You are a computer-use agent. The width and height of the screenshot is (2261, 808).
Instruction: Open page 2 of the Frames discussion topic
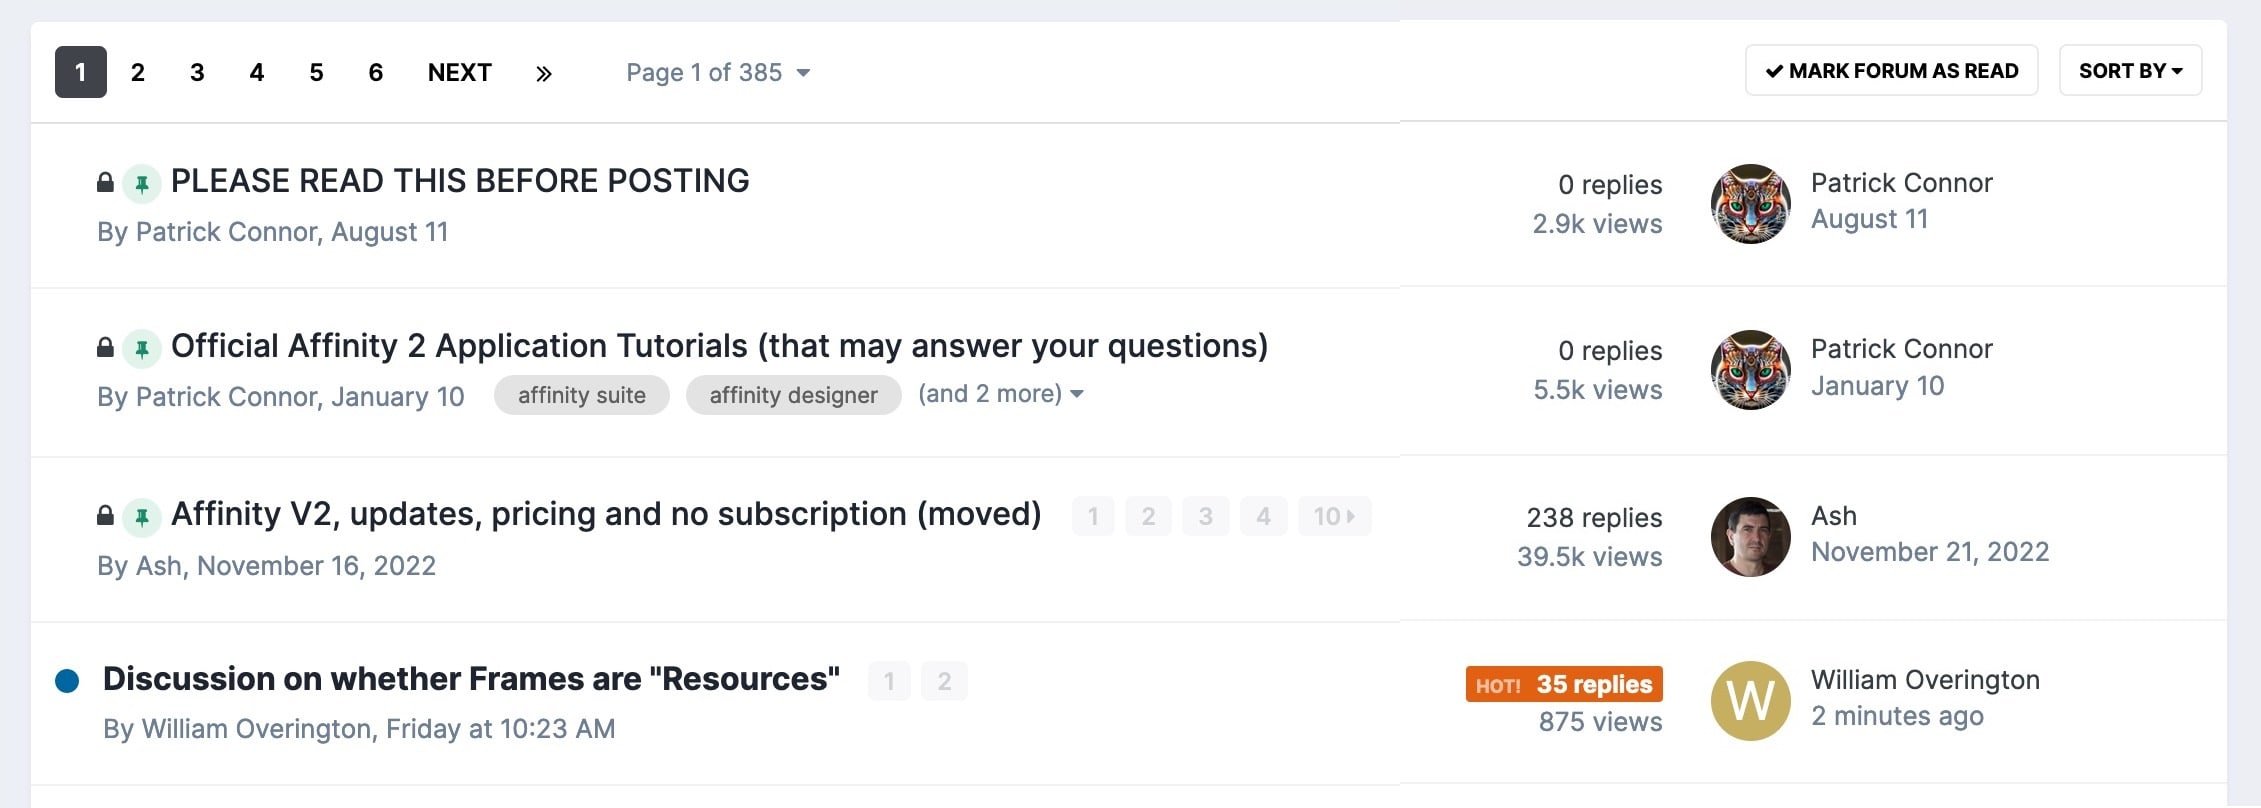[x=944, y=681]
